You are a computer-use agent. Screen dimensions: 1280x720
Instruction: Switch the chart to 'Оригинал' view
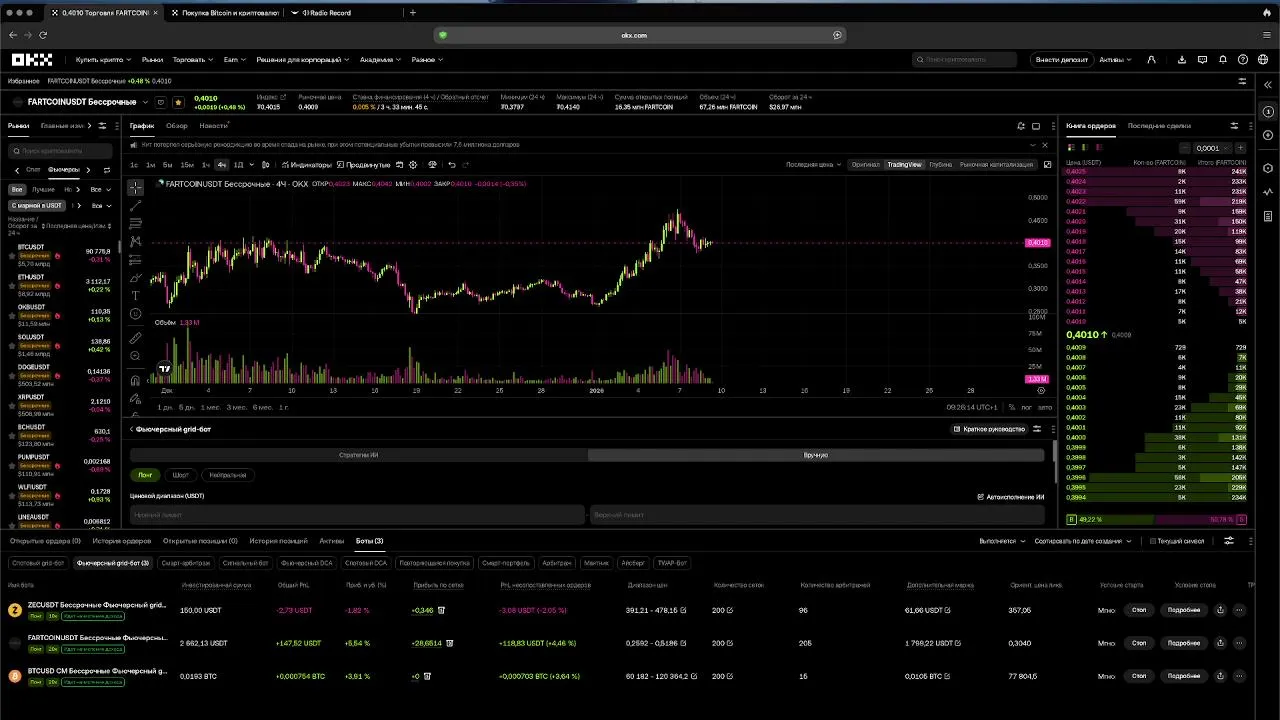pyautogui.click(x=865, y=164)
